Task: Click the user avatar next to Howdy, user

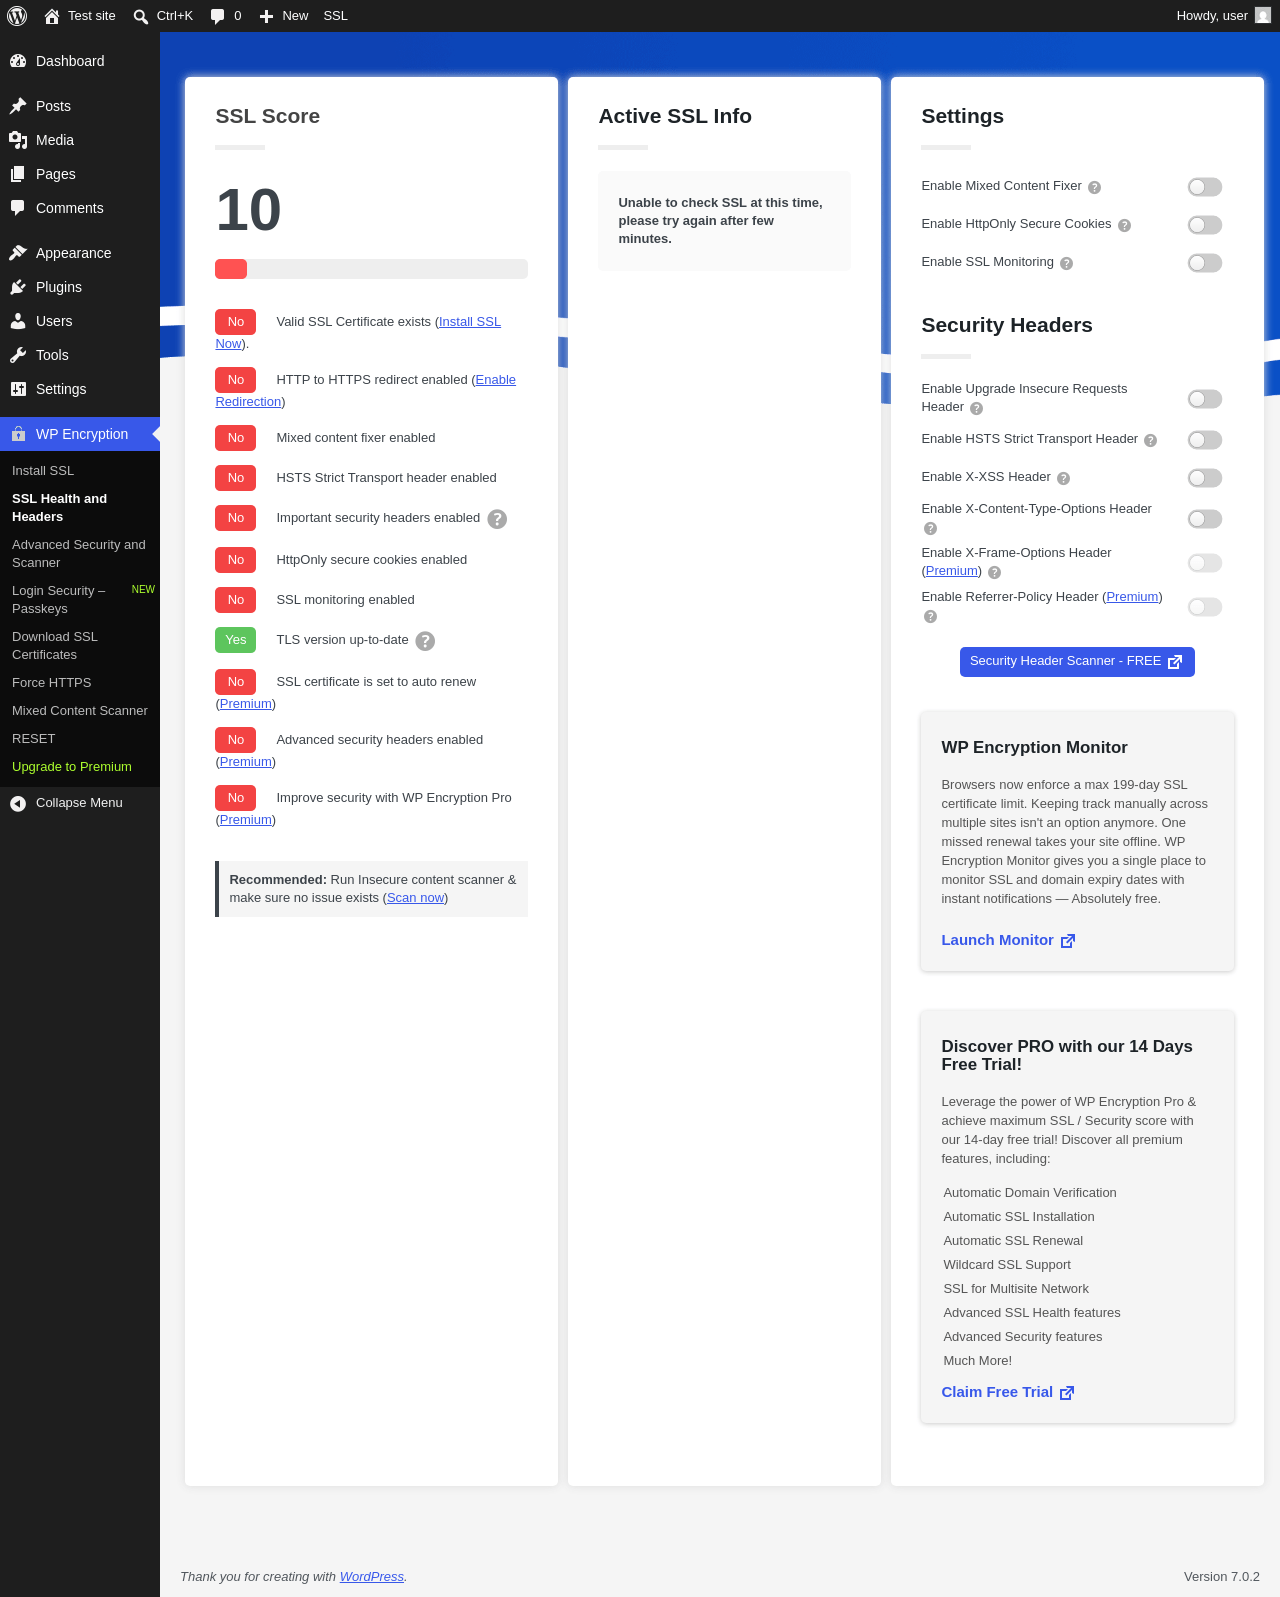Action: (1263, 15)
